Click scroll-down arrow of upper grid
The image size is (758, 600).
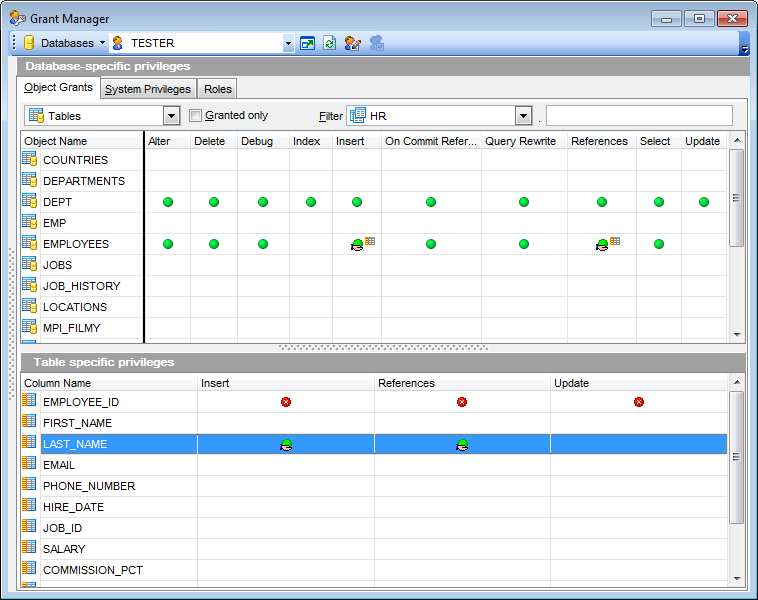click(x=737, y=335)
